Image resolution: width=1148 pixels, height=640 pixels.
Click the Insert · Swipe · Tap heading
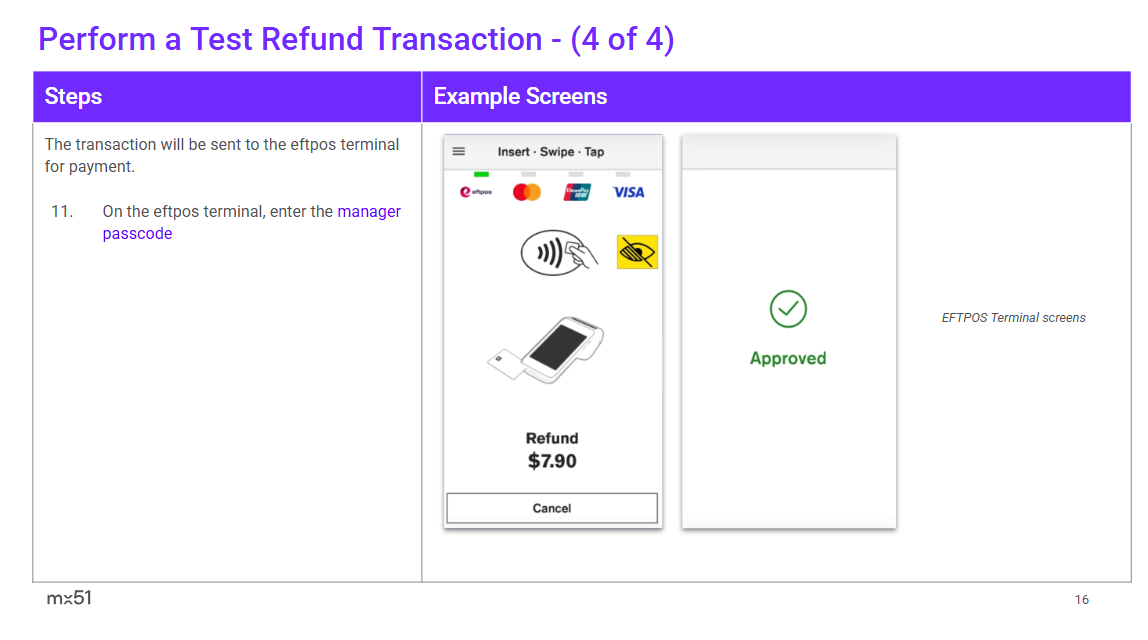(551, 152)
